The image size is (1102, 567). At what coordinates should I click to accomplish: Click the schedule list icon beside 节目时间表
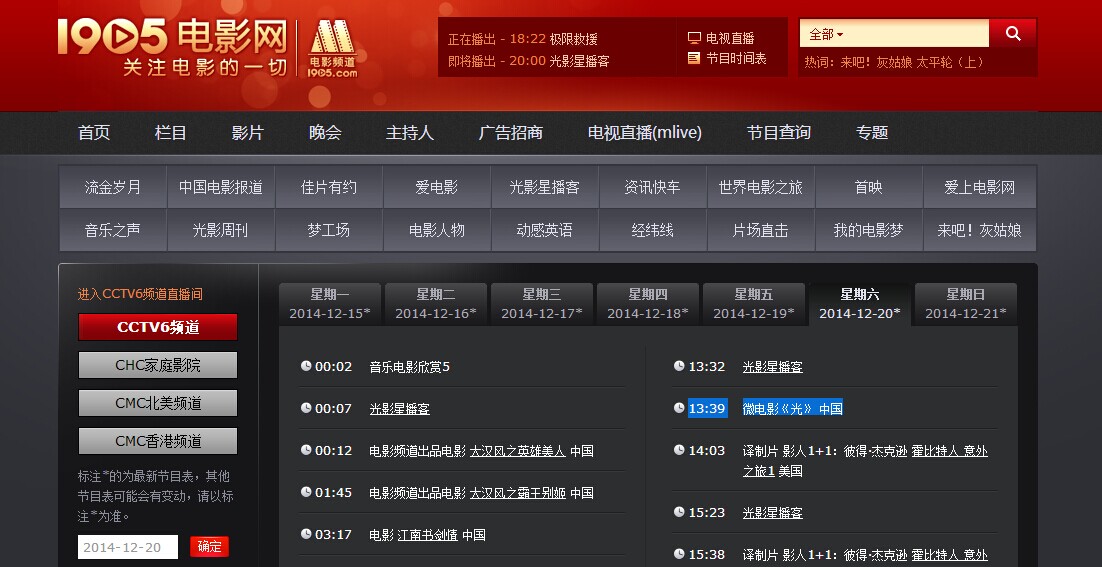click(x=694, y=58)
